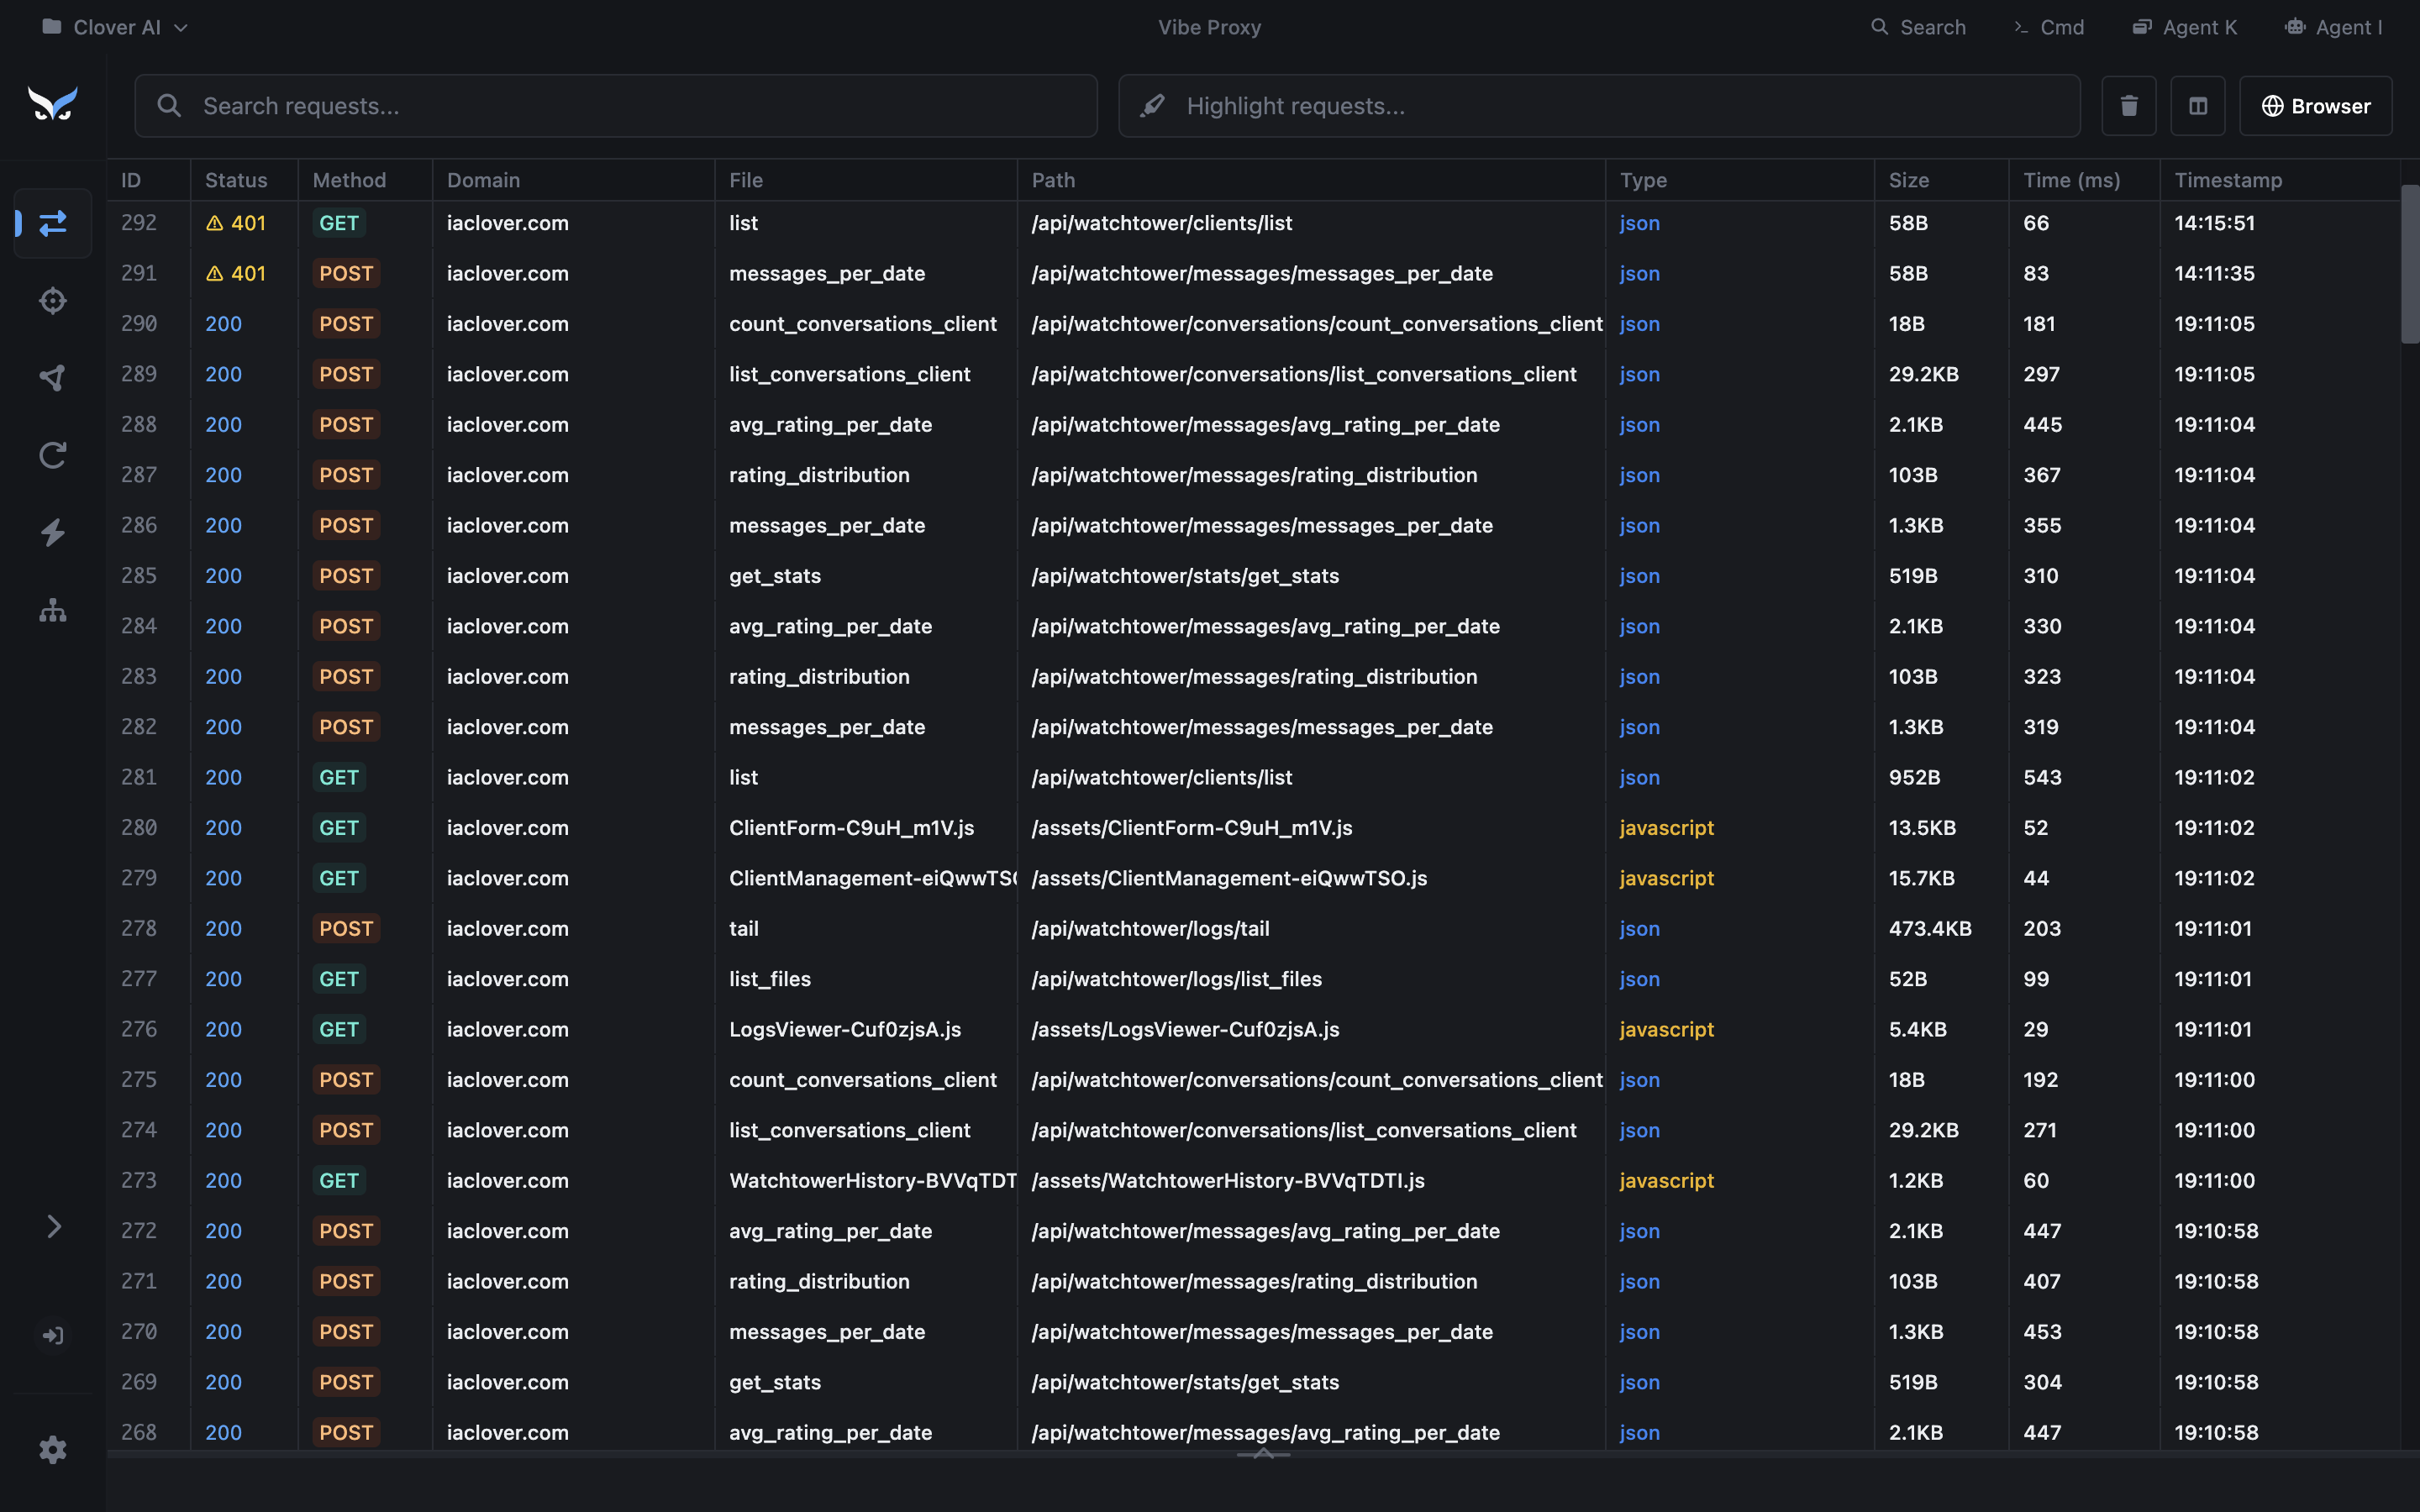Image resolution: width=2420 pixels, height=1512 pixels.
Task: Select request row with ID 273
Action: click(1253, 1180)
